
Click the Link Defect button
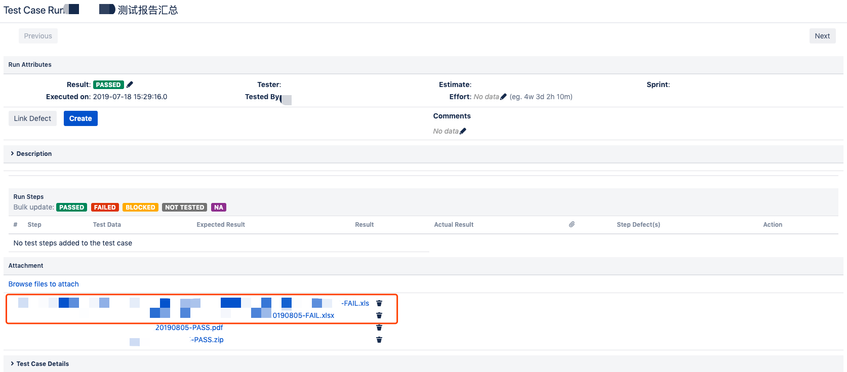click(x=32, y=118)
